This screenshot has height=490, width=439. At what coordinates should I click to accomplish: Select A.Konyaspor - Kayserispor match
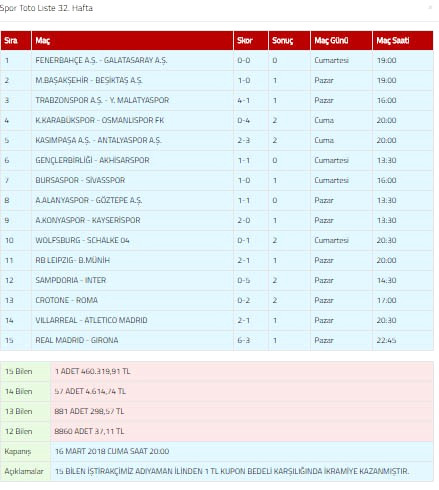pyautogui.click(x=88, y=220)
